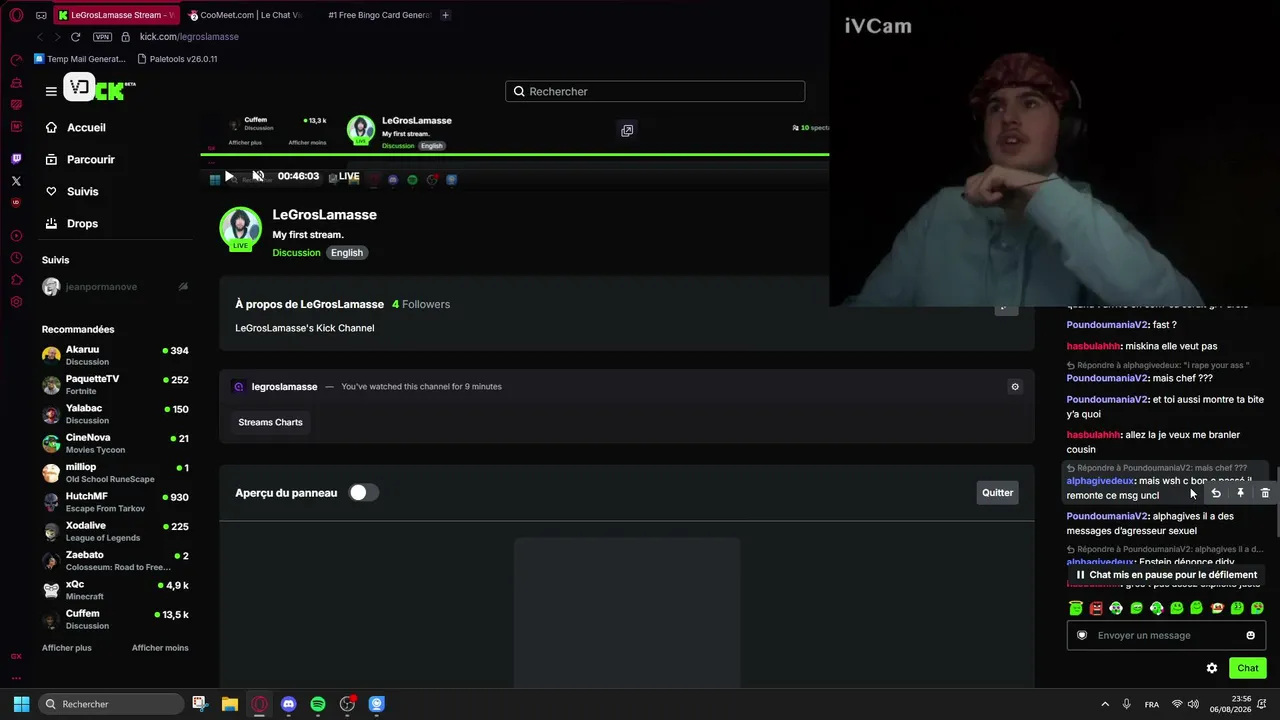This screenshot has height=720, width=1280.
Task: Open the Kick hamburger sidebar menu
Action: [x=51, y=91]
